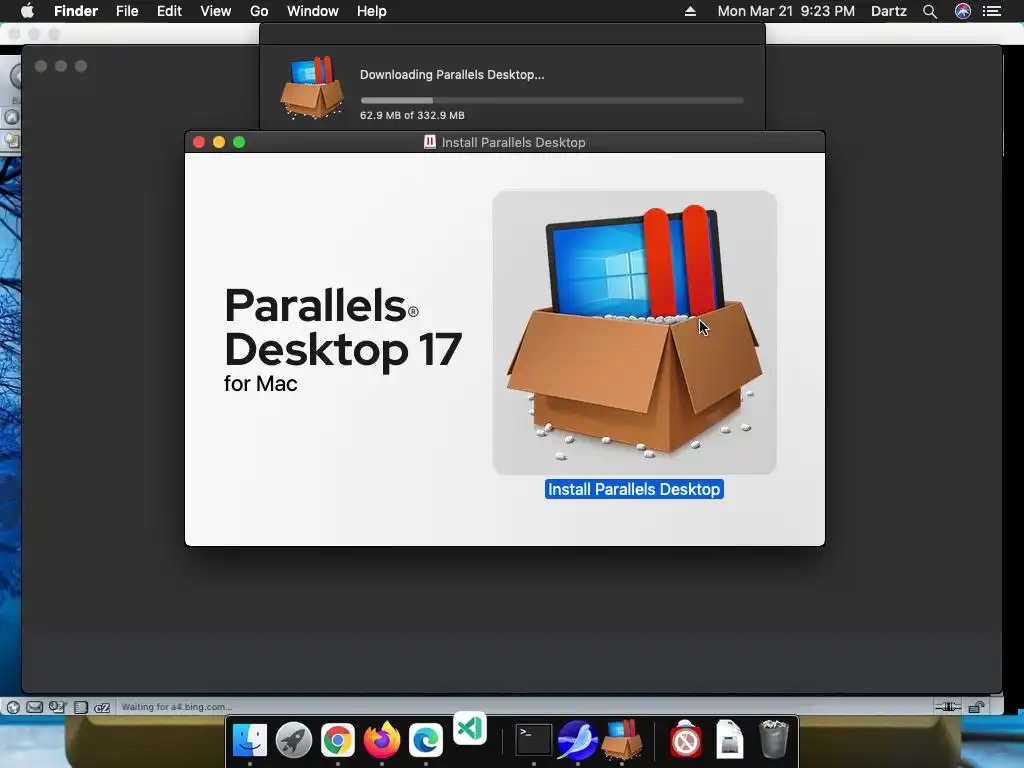This screenshot has width=1024, height=768.
Task: Open Spotlight search magnifier
Action: 930,11
